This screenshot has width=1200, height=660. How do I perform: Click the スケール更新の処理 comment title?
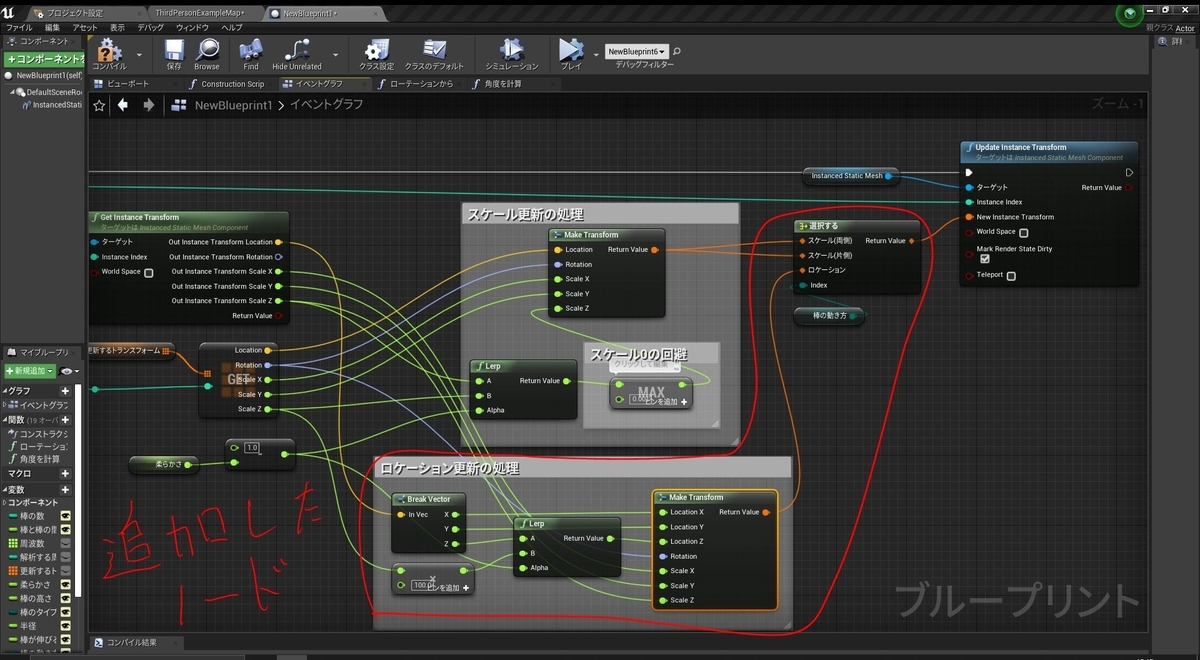click(525, 215)
